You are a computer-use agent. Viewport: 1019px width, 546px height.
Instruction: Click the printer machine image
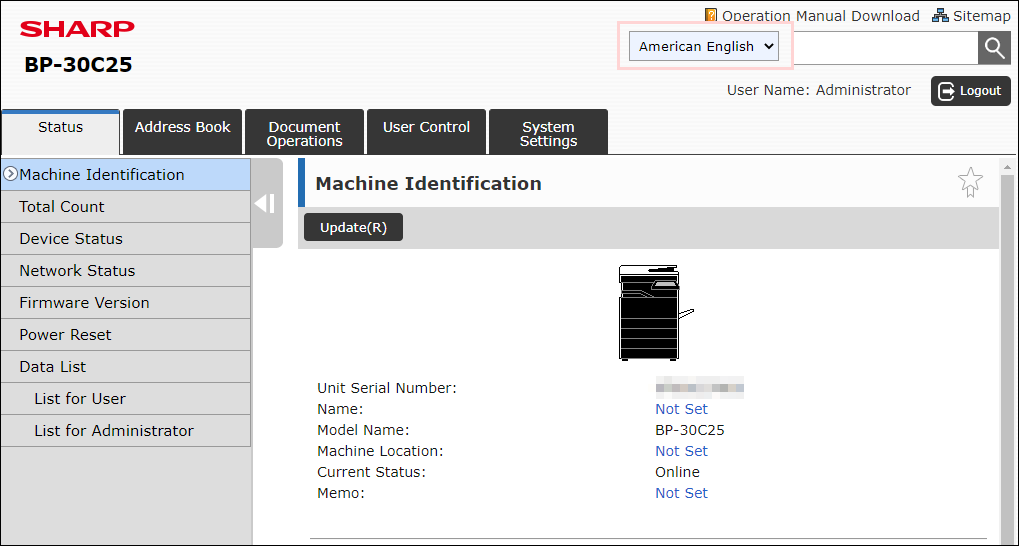click(x=656, y=312)
